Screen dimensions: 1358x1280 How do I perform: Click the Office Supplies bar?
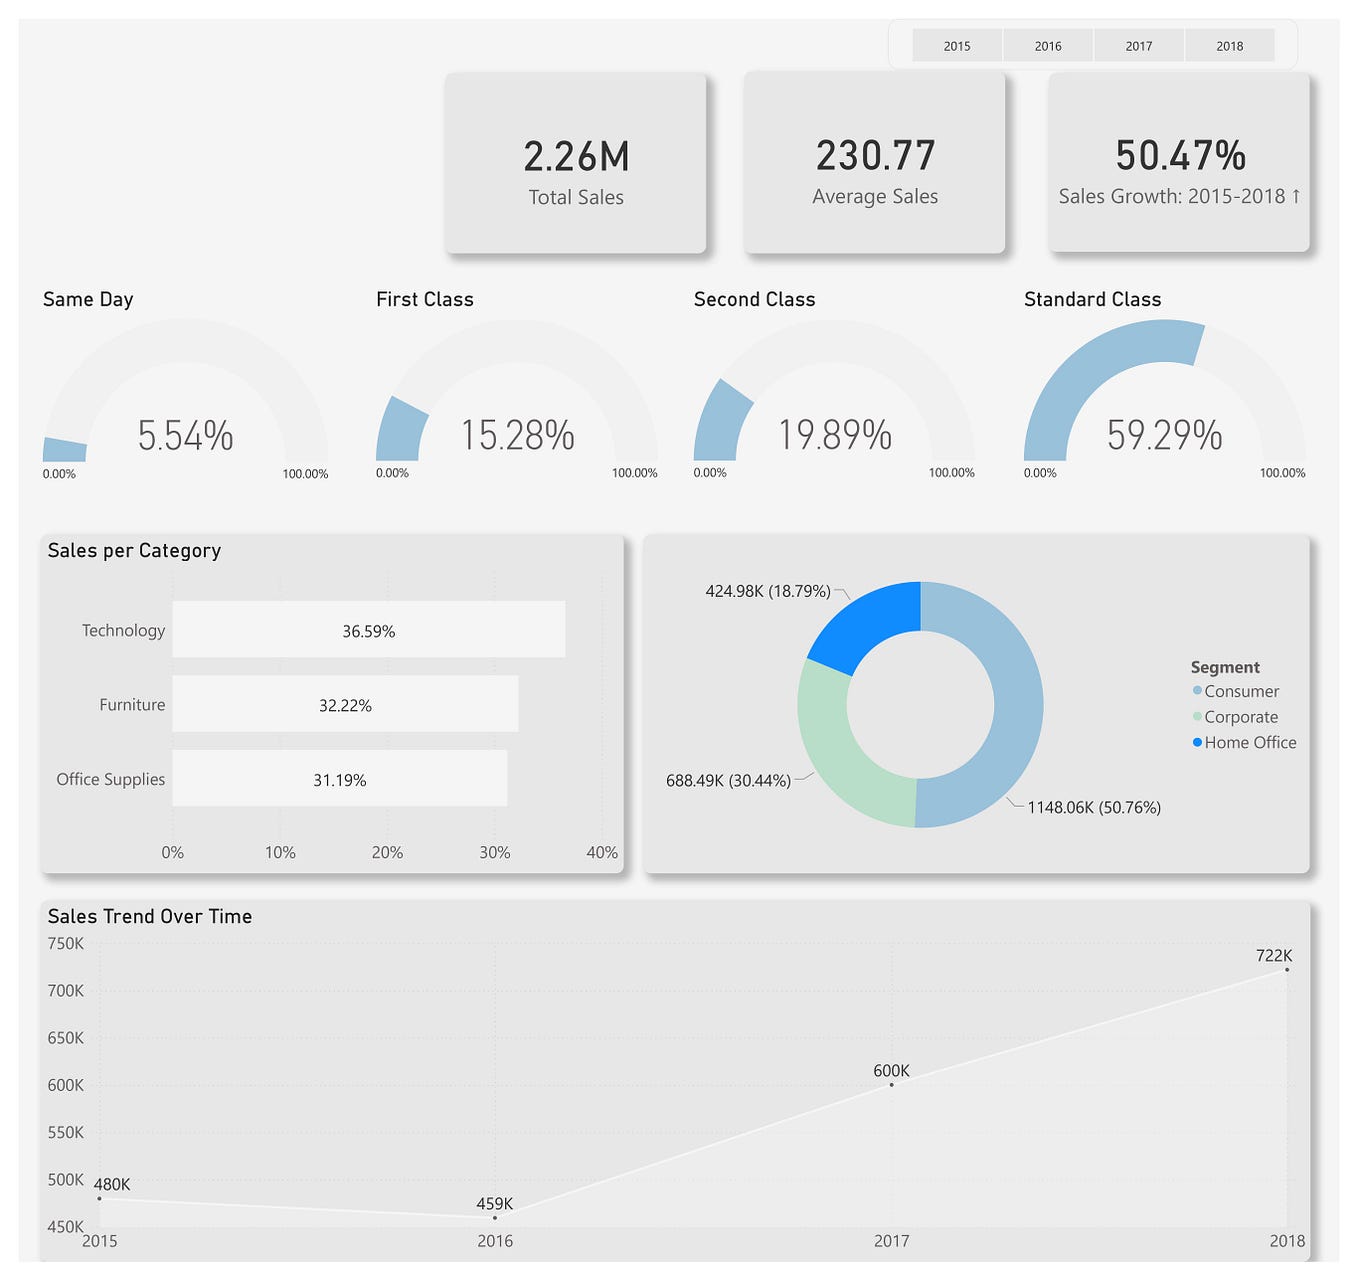[x=340, y=779]
